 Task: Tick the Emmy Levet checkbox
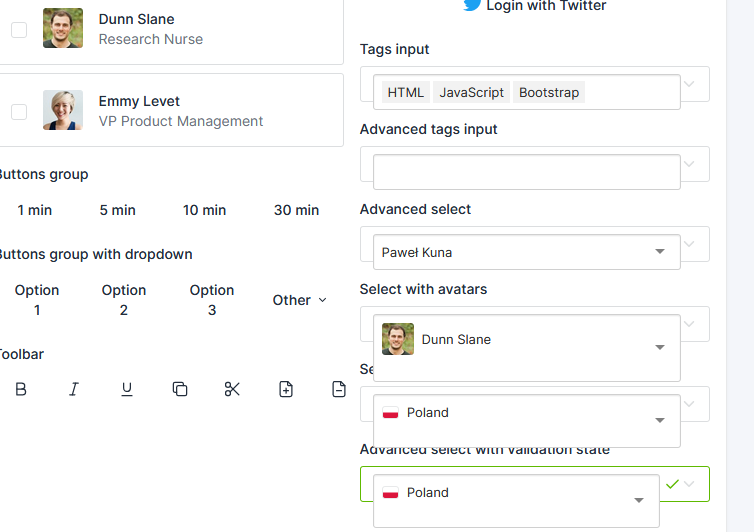pyautogui.click(x=19, y=111)
